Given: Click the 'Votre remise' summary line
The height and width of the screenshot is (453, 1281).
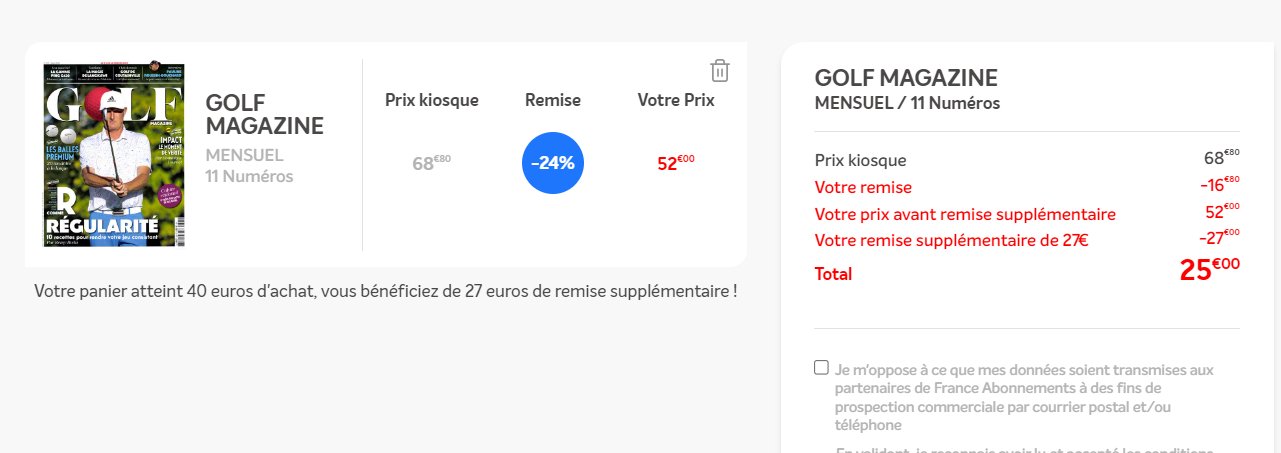Looking at the screenshot, I should tap(863, 187).
